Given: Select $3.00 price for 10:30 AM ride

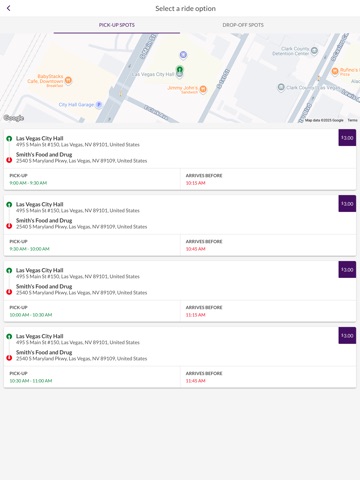Looking at the screenshot, I should [x=347, y=336].
